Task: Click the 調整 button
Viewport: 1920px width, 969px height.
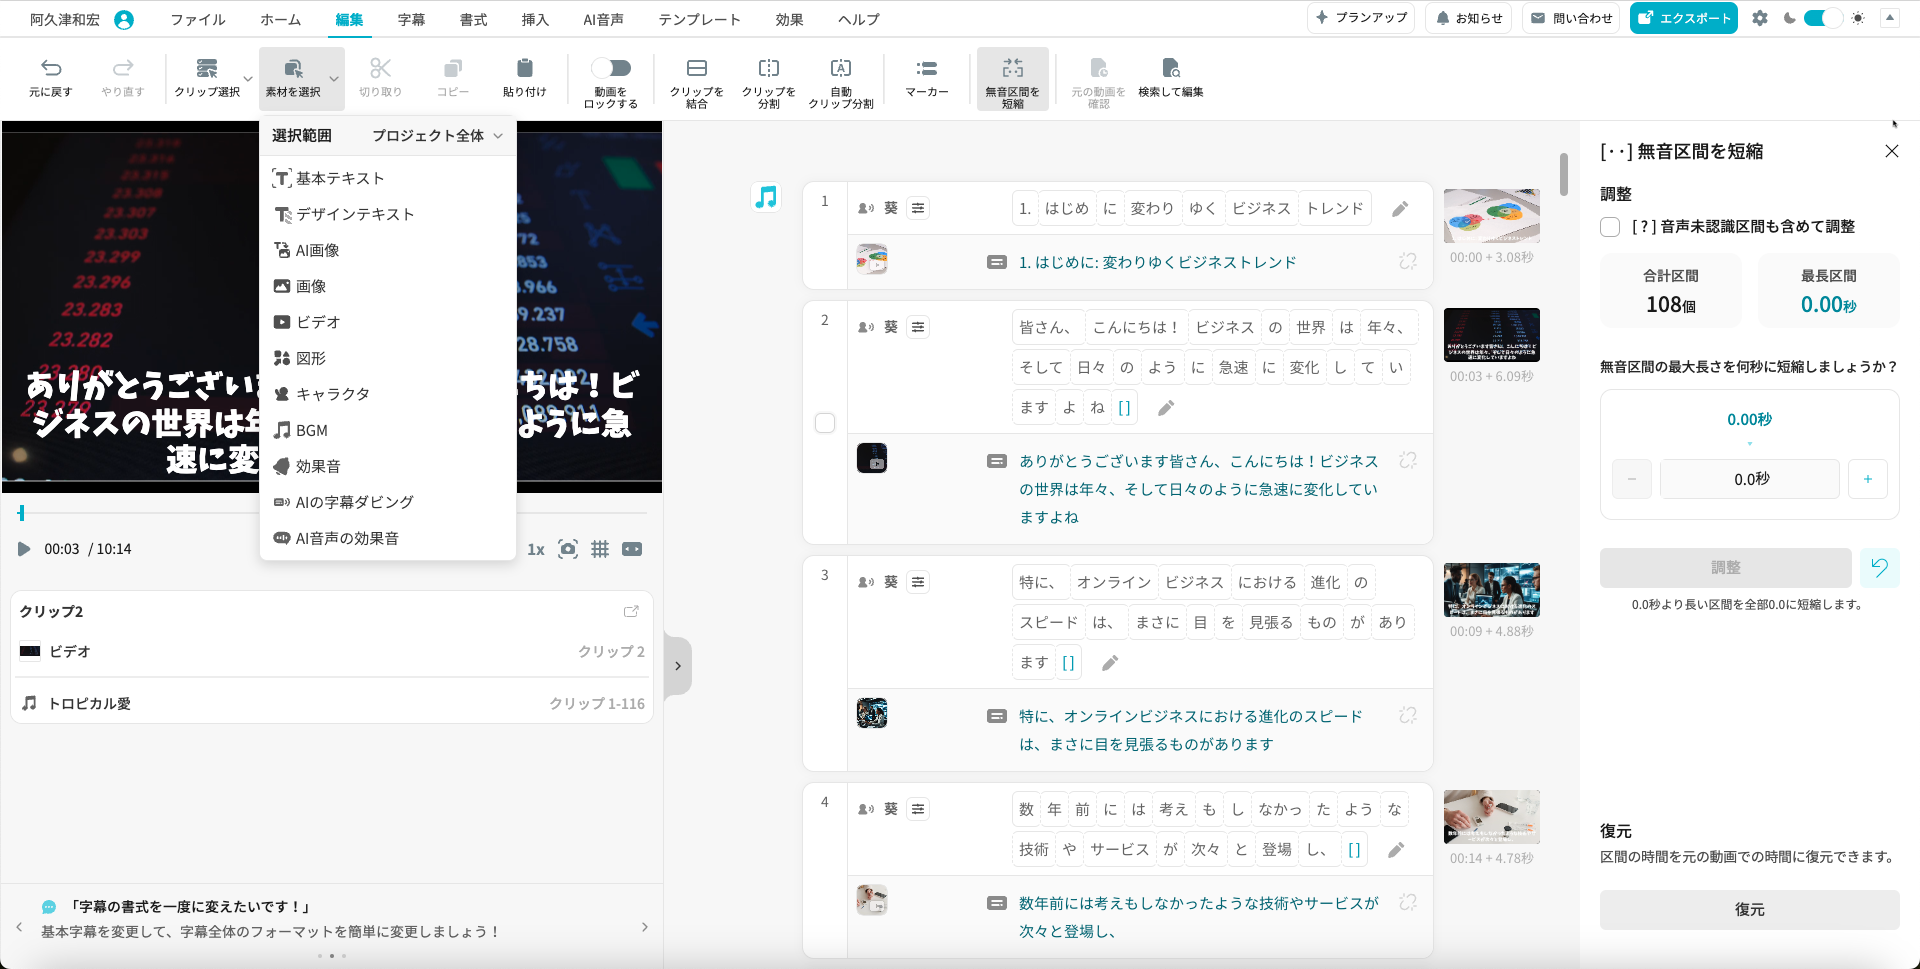Action: click(1726, 568)
